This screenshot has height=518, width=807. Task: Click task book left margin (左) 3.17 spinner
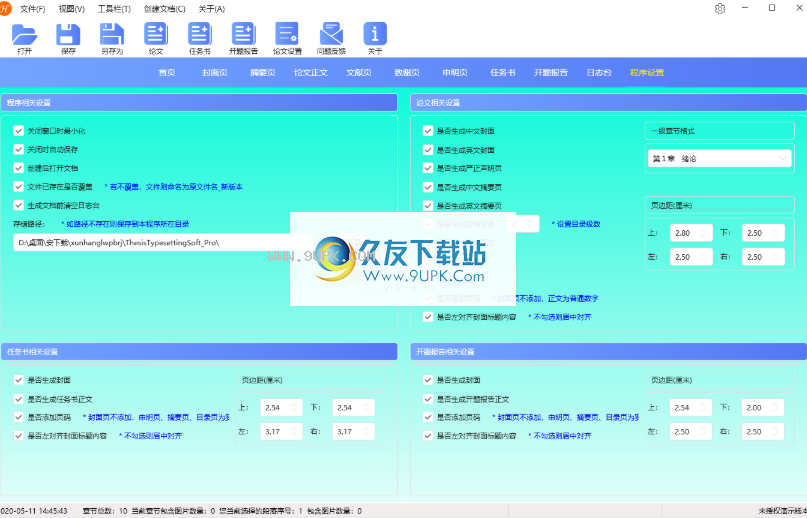pos(281,431)
